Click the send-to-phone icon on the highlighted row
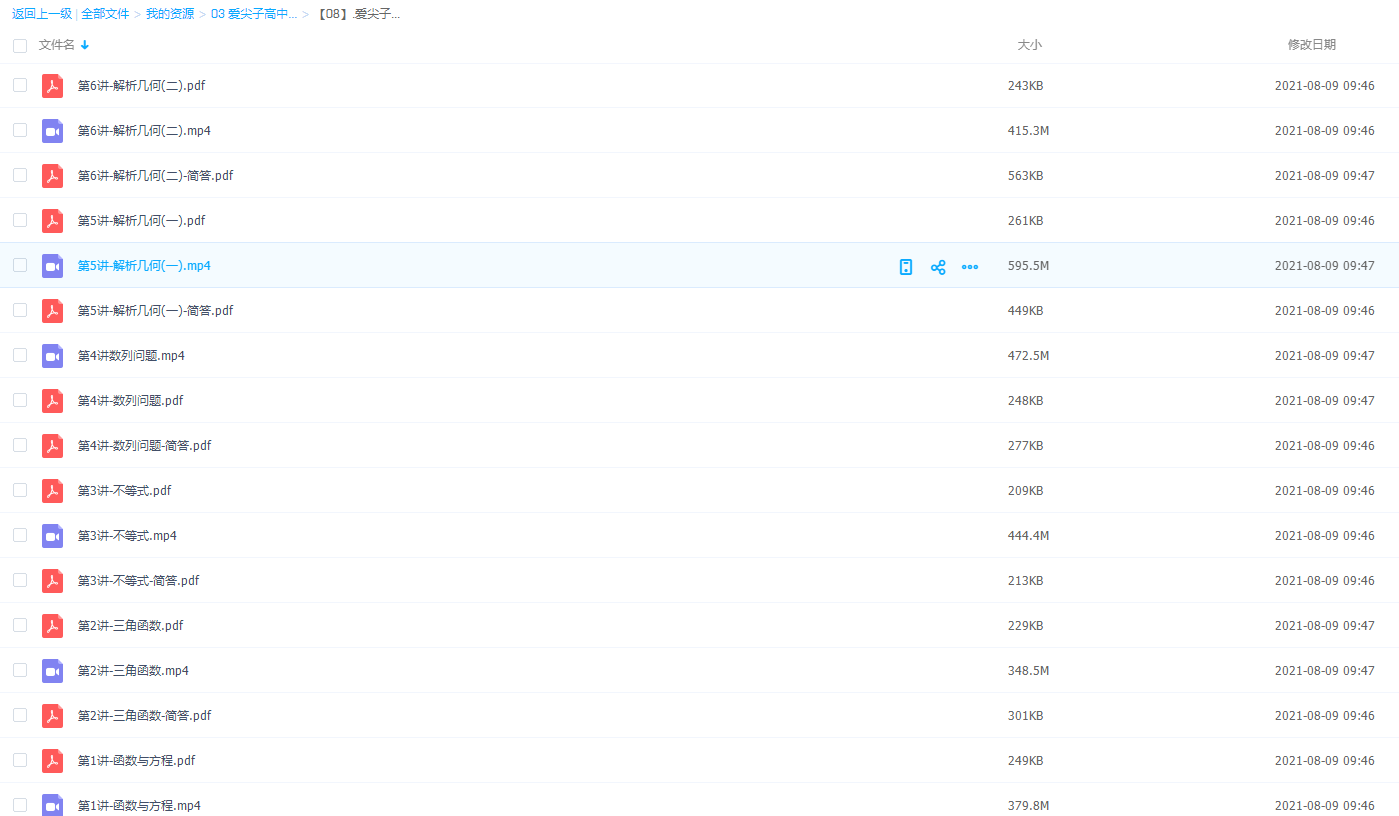The image size is (1399, 816). [x=906, y=267]
